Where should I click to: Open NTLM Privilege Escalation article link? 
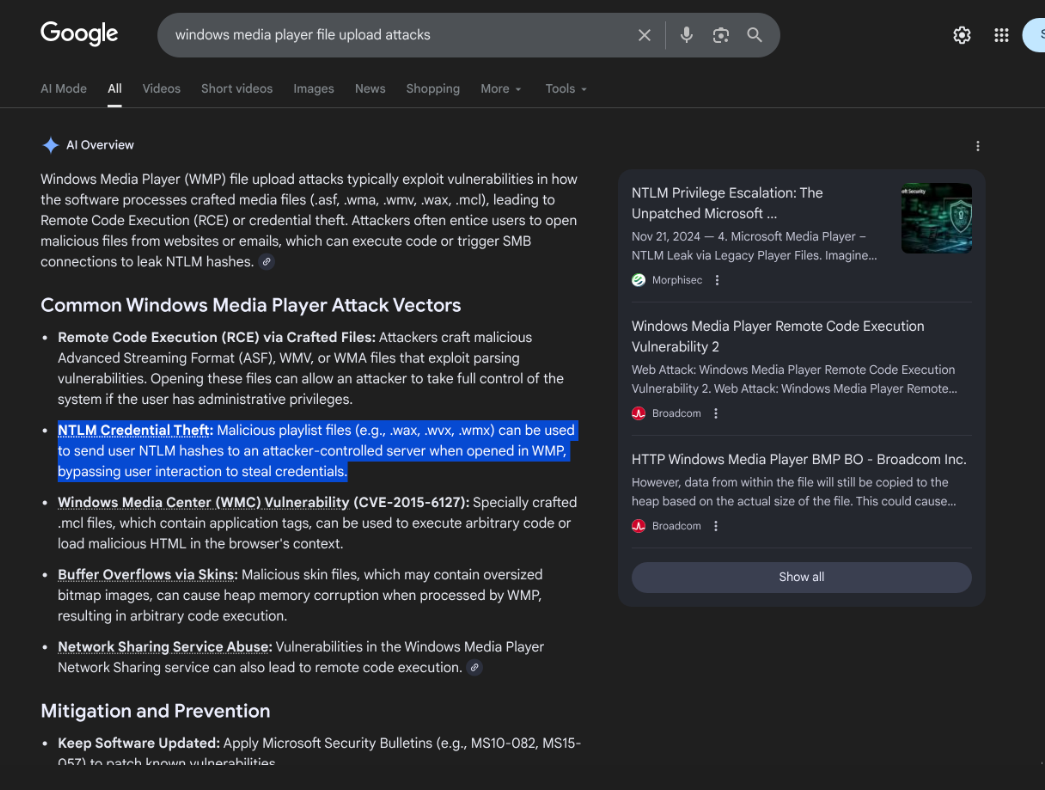727,203
